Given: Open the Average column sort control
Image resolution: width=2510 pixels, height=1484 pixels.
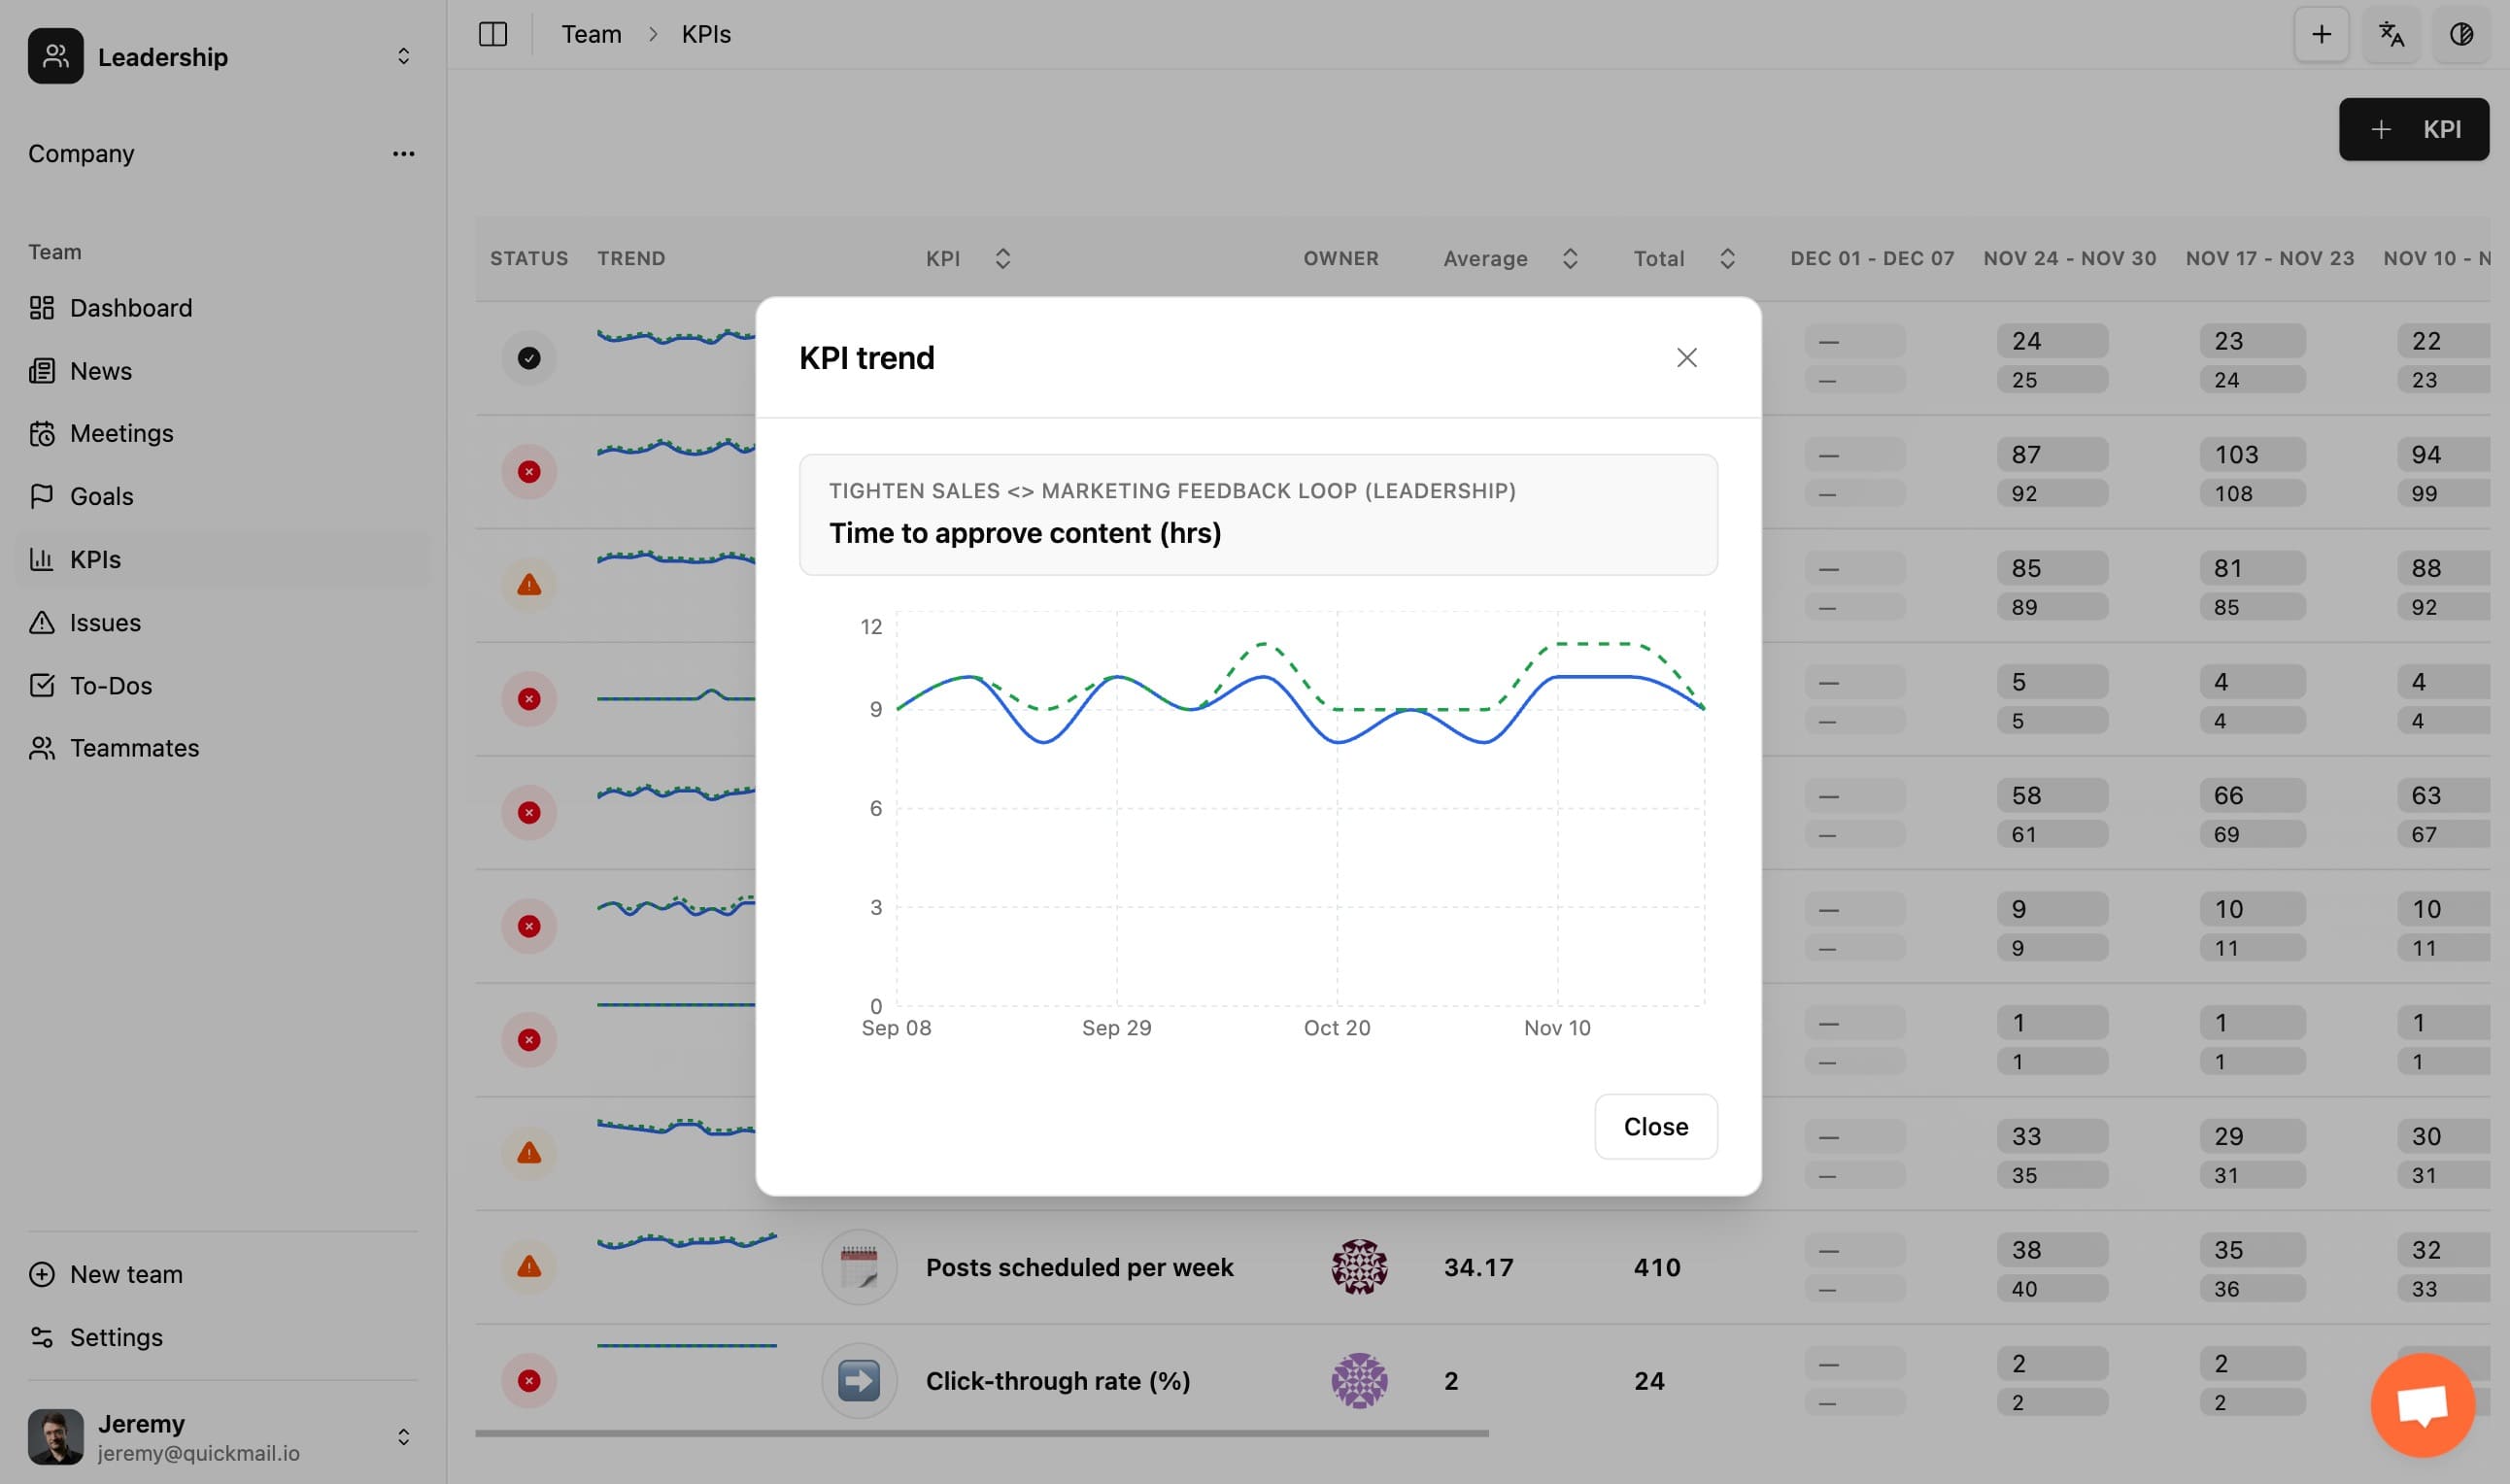Looking at the screenshot, I should tap(1570, 258).
